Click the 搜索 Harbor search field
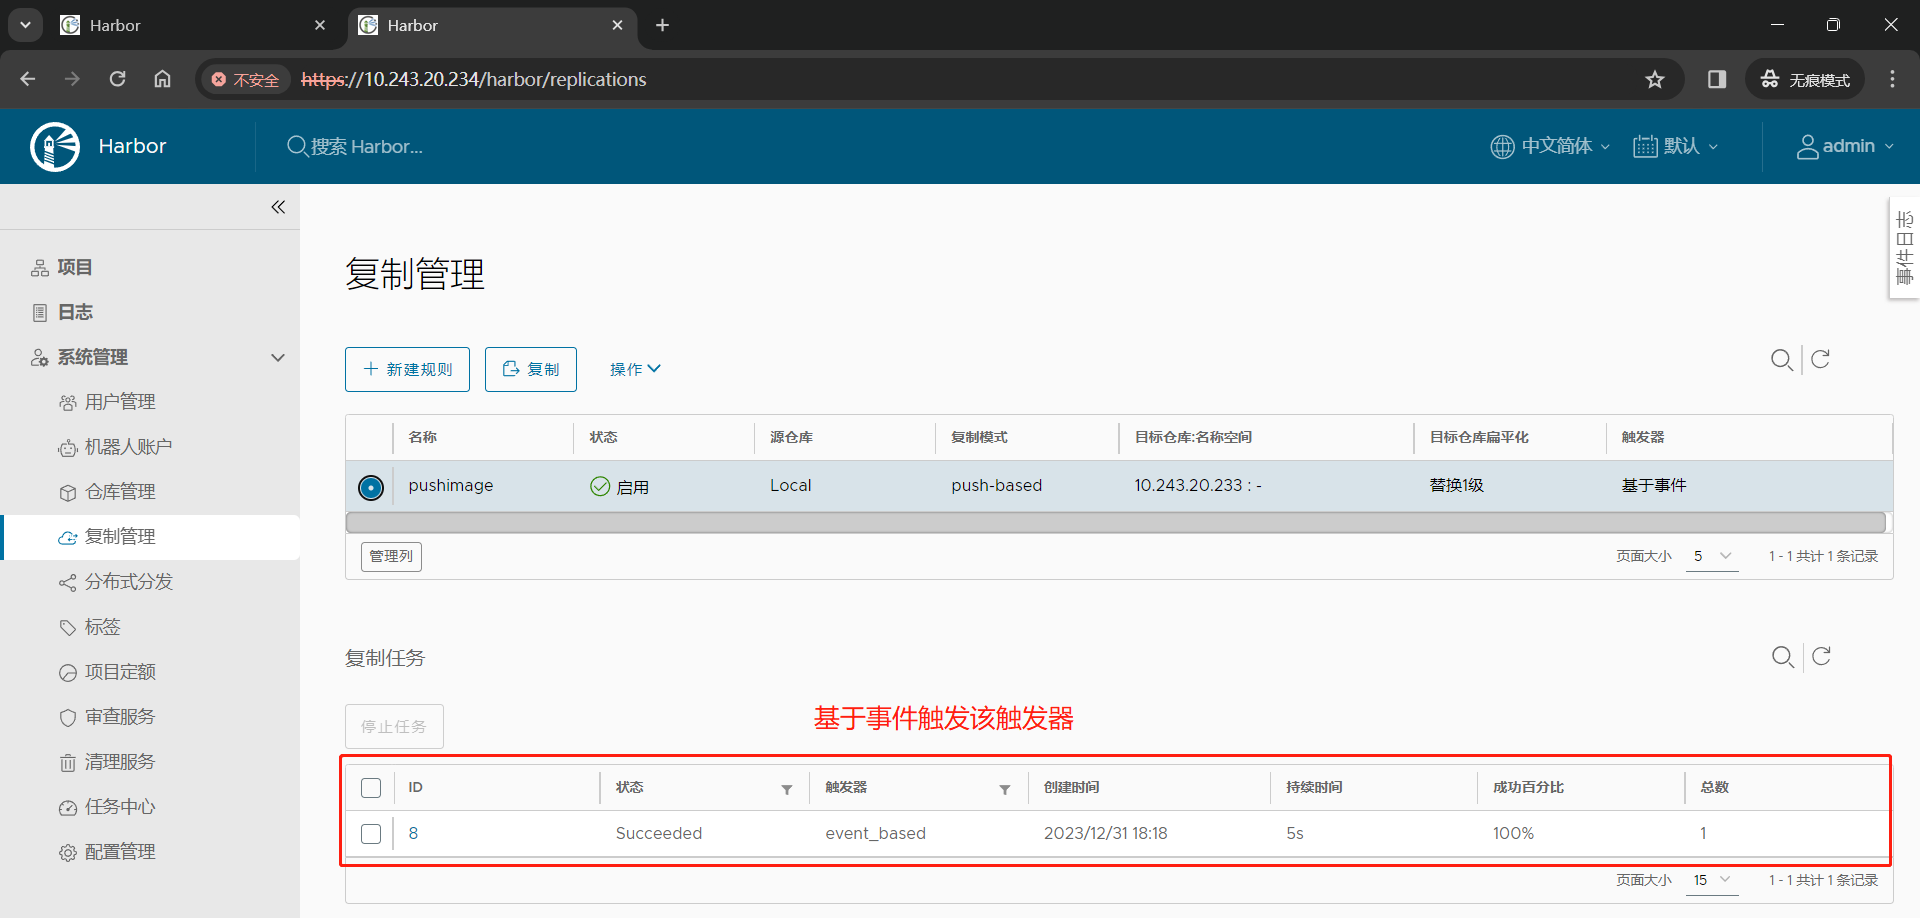Viewport: 1920px width, 918px height. [367, 147]
